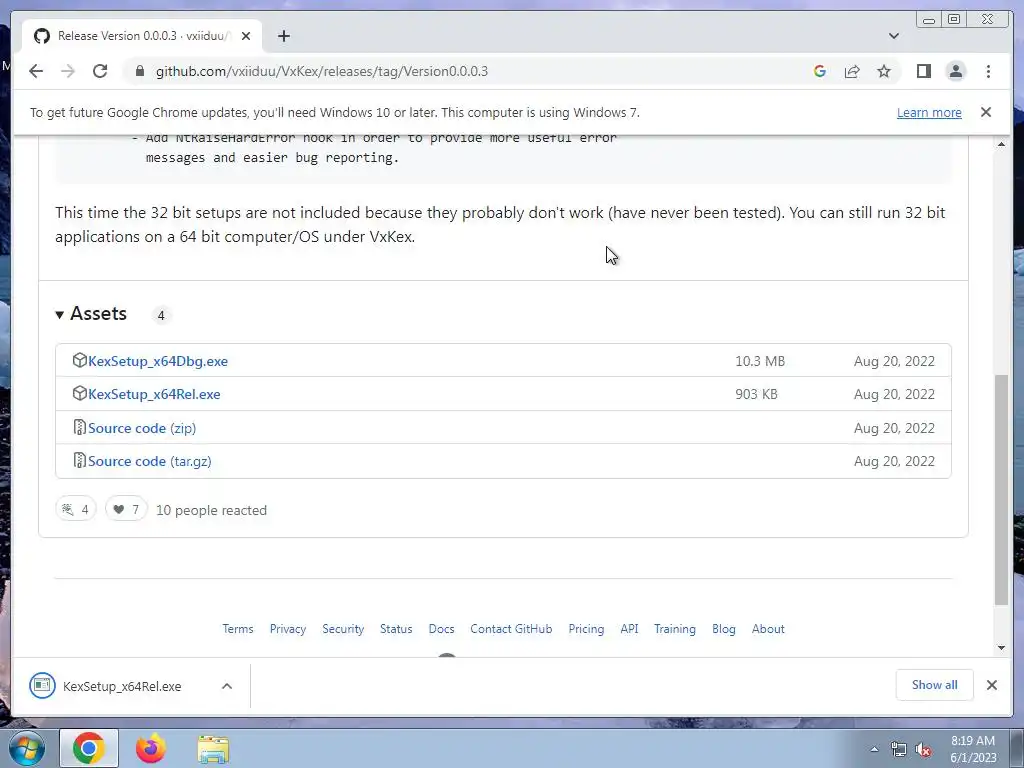Viewport: 1024px width, 768px height.
Task: Share this page using share icon
Action: (852, 71)
